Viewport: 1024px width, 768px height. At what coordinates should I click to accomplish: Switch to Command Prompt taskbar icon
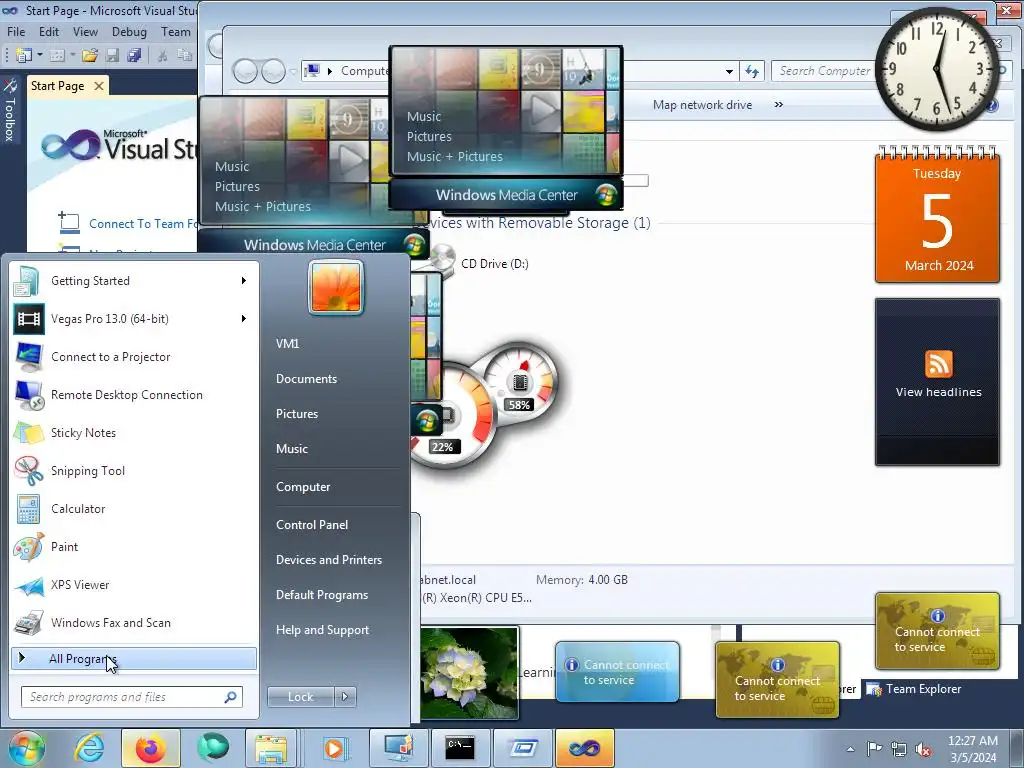click(x=460, y=748)
